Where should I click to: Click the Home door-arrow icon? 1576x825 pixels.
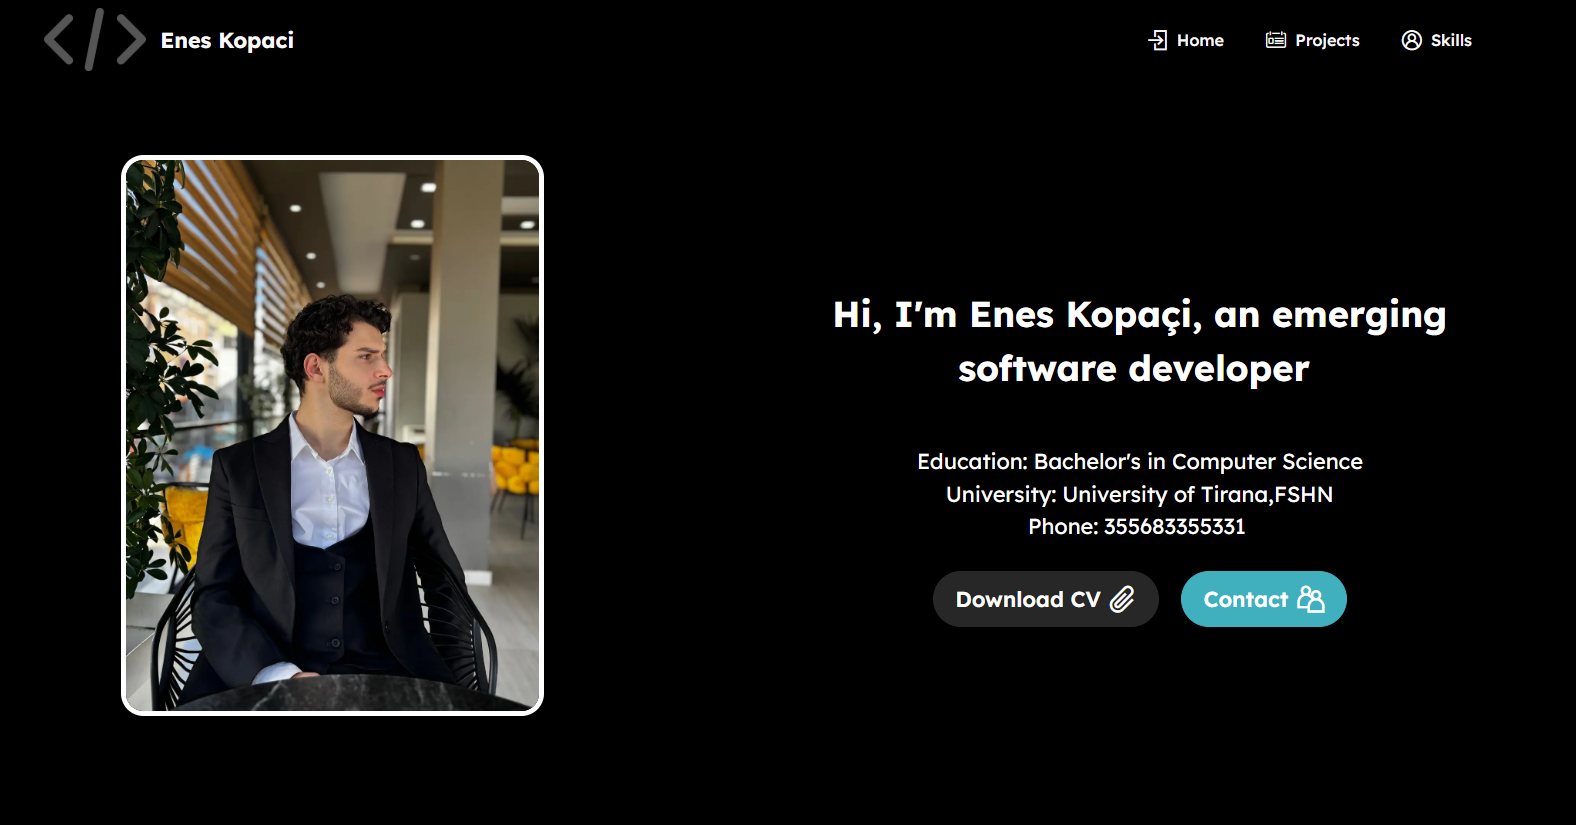click(x=1157, y=40)
